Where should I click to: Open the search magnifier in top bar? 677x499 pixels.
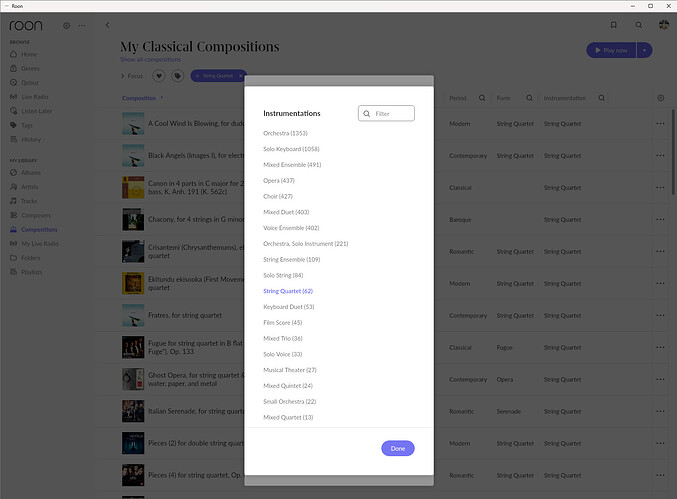639,25
